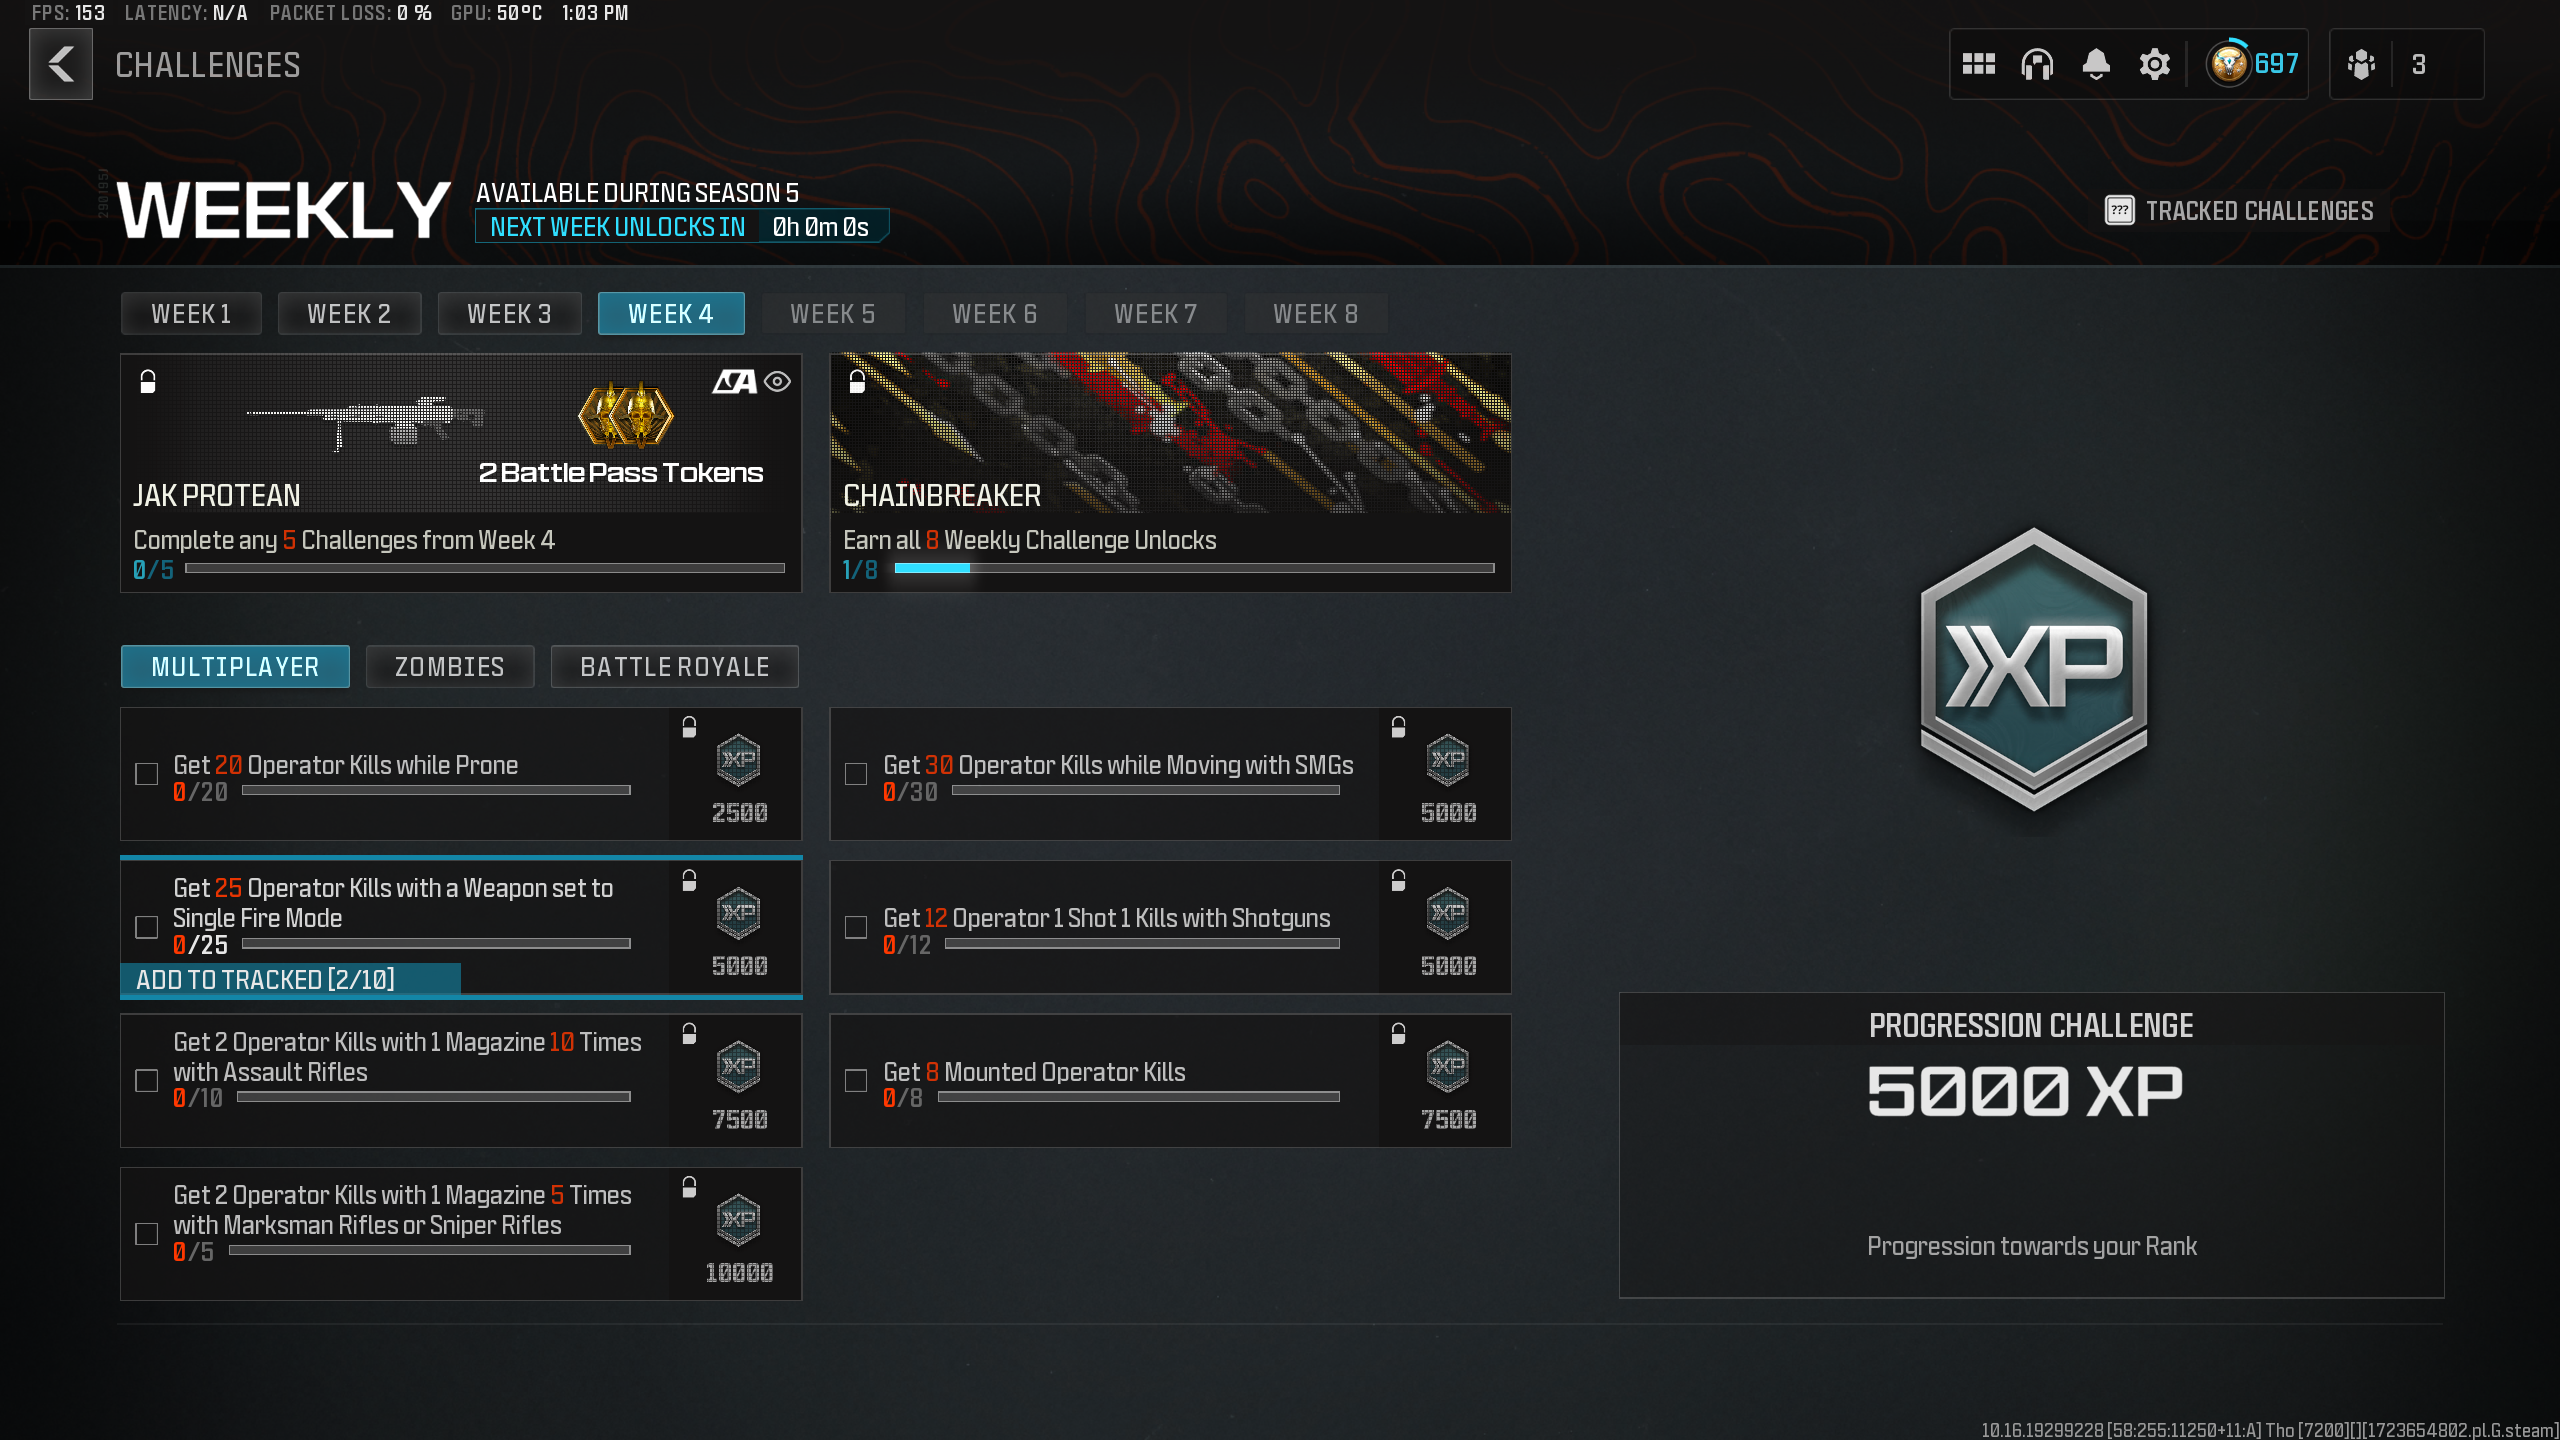Toggle tracking checkbox for prone kills challenge
Viewport: 2560px width, 1440px height.
[147, 773]
